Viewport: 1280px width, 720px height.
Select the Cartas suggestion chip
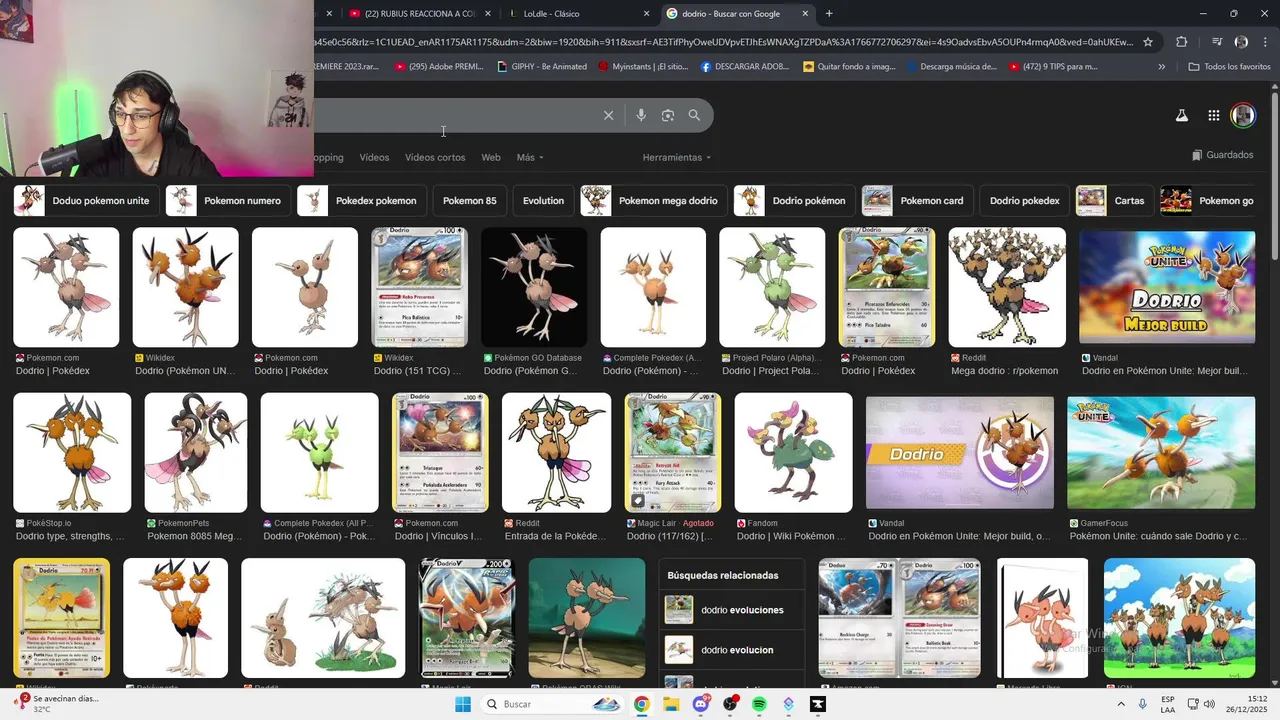[1114, 201]
